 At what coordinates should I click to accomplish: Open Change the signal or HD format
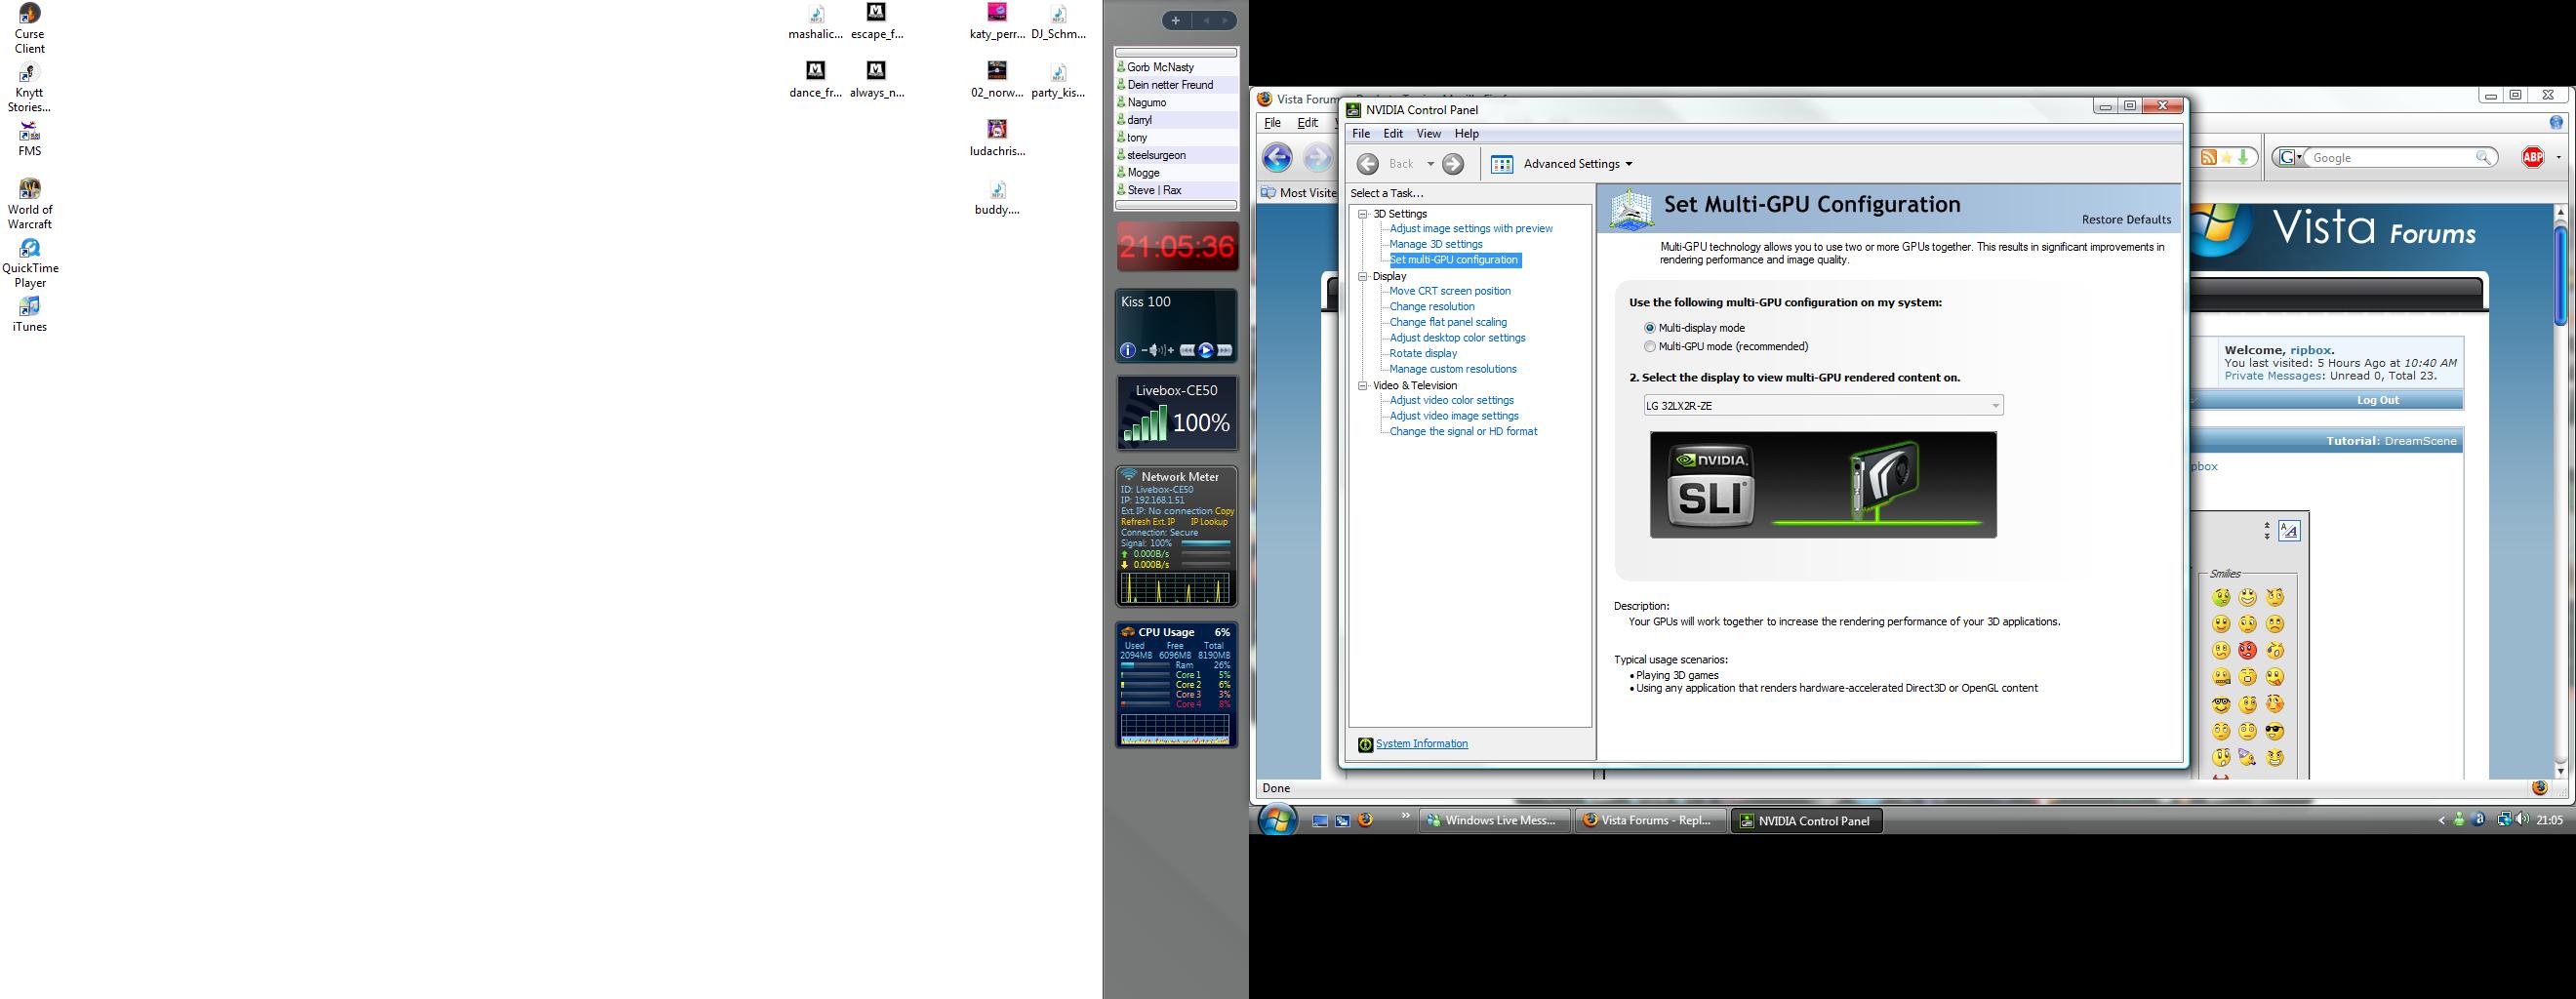(x=1463, y=431)
